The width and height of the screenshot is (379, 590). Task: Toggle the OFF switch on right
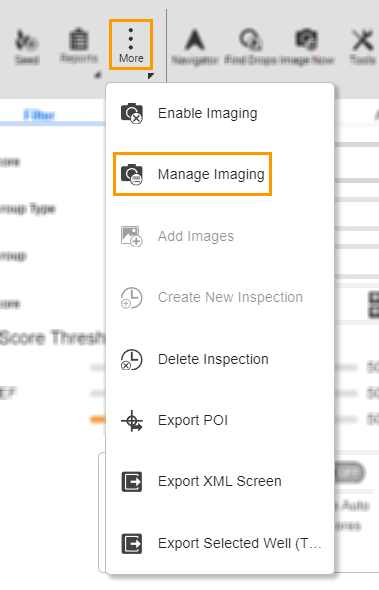click(x=350, y=472)
